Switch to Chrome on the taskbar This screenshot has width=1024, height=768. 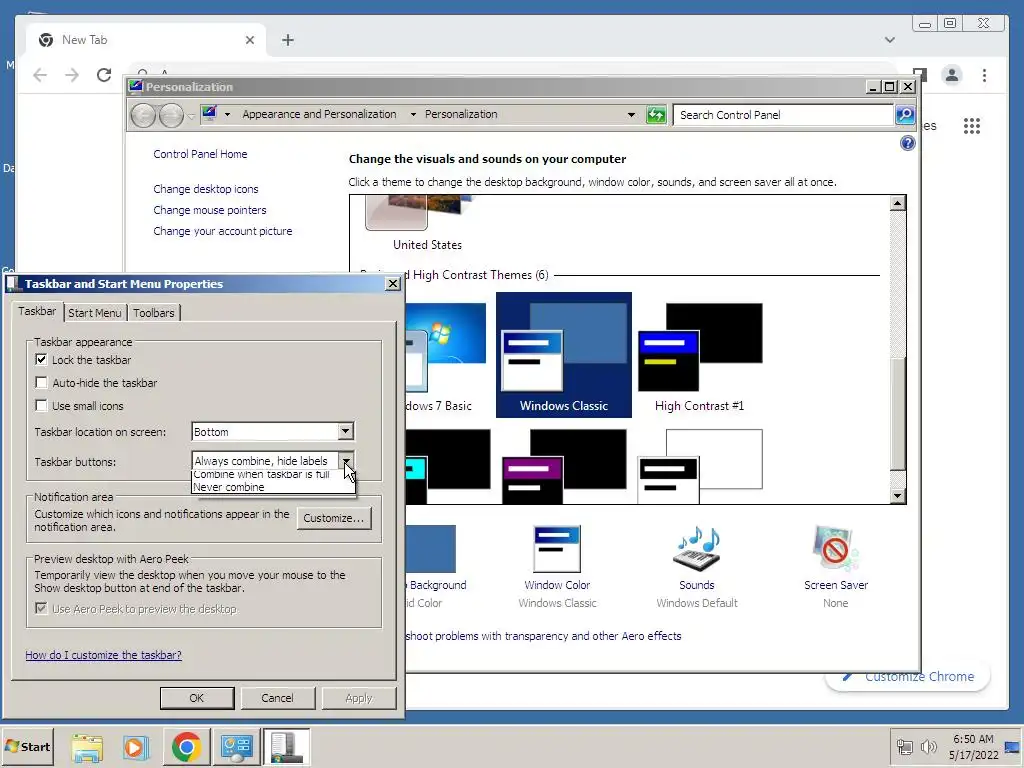pos(186,747)
